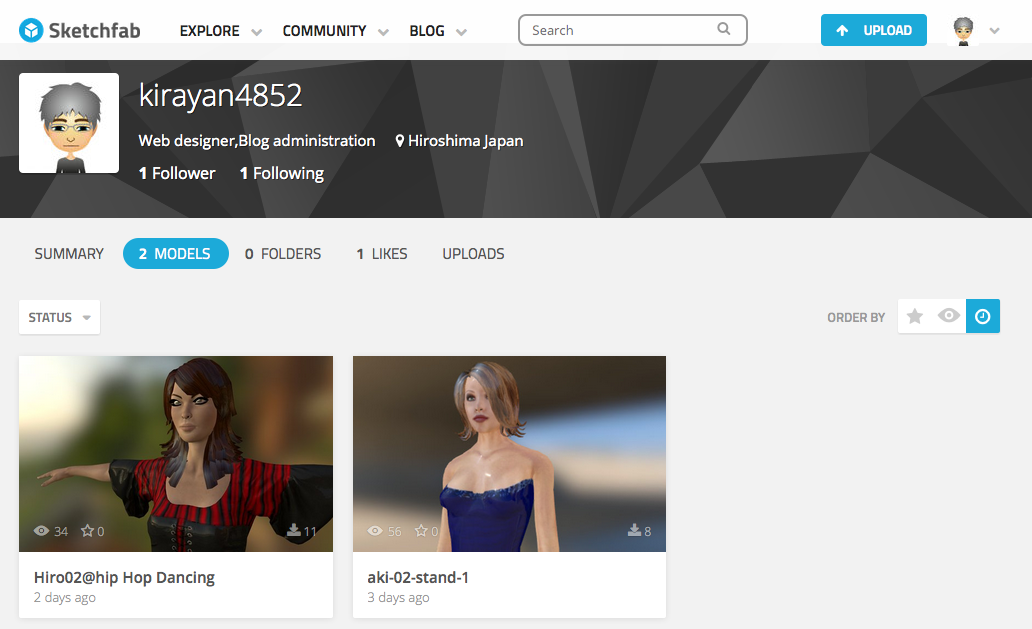Switch to the 0 Folders tab
1032x629 pixels.
tap(283, 254)
